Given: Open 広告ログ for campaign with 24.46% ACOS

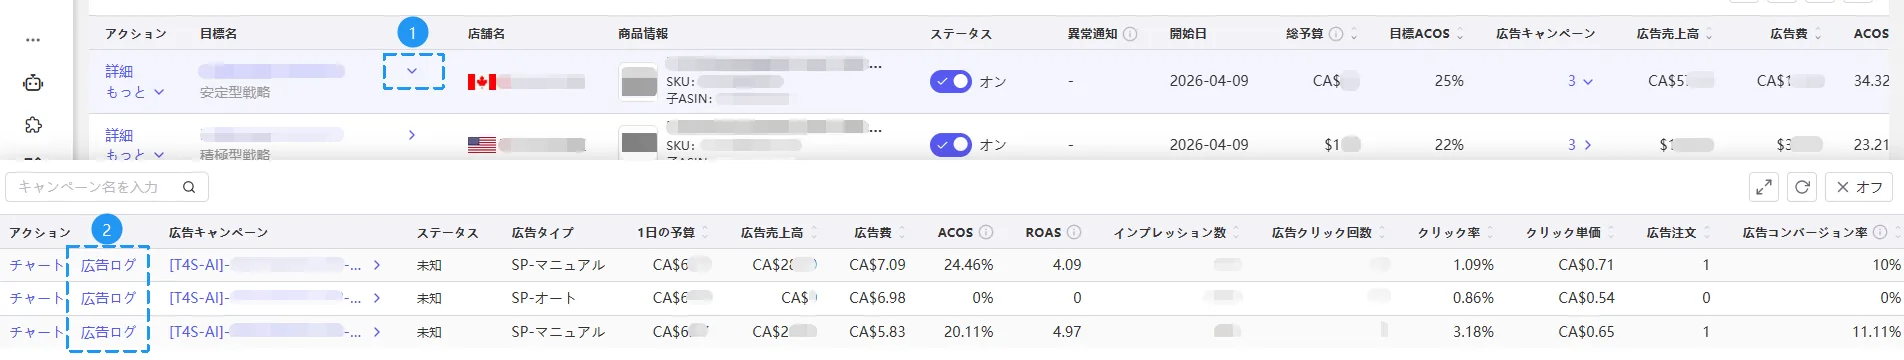Looking at the screenshot, I should click(108, 265).
